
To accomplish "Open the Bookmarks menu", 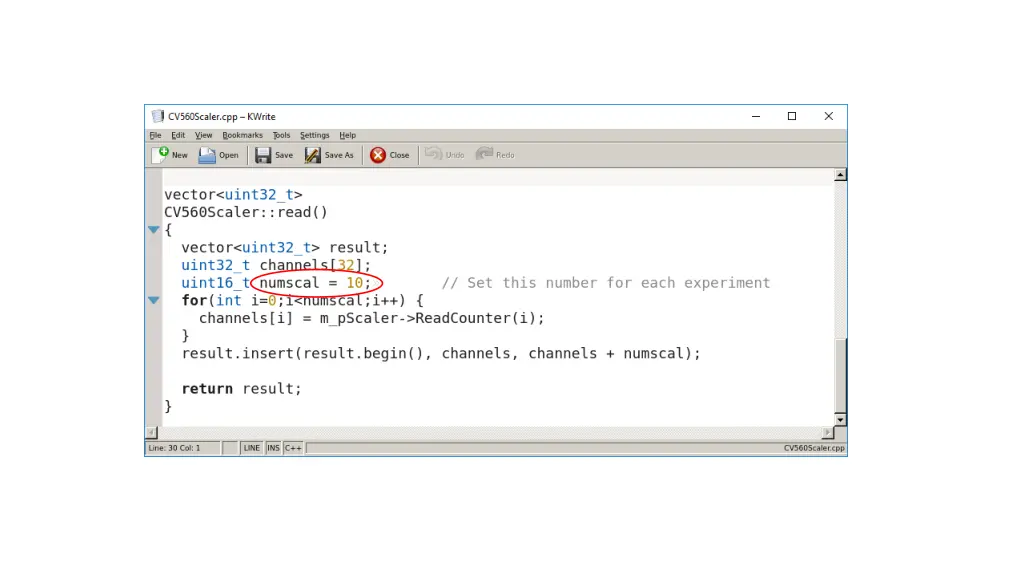I will tap(242, 135).
